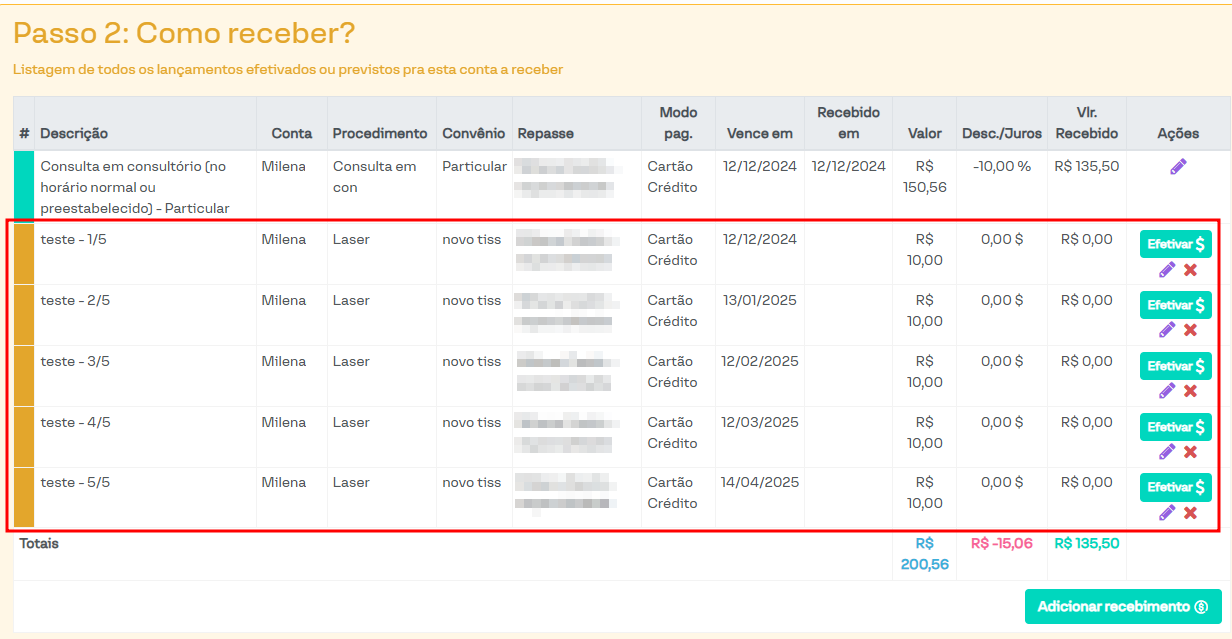Edit the teste - 4/5 installment

(x=1166, y=452)
